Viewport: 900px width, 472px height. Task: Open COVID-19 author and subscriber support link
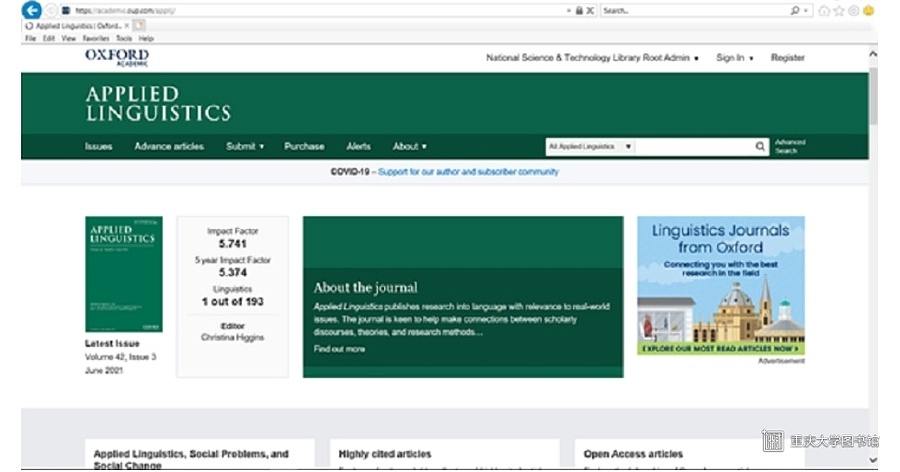click(468, 172)
